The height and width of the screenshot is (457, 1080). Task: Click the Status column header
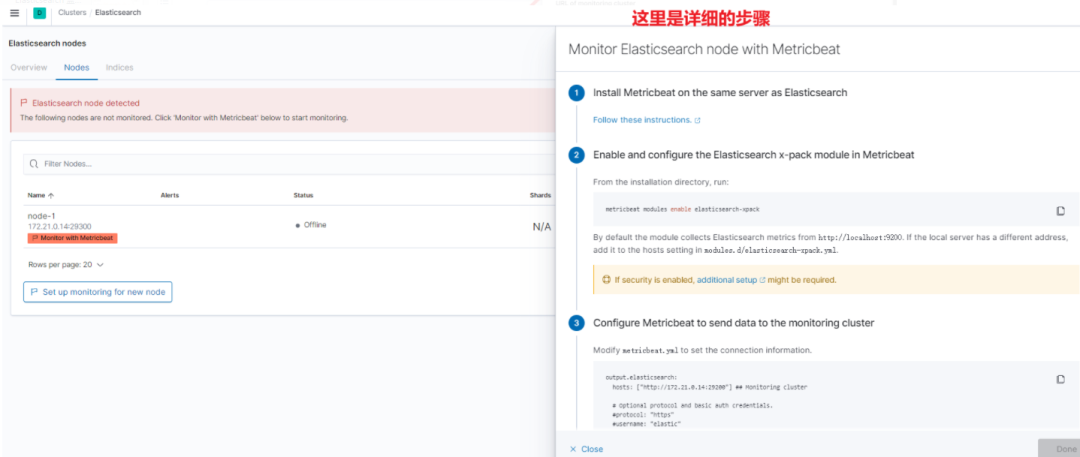tap(304, 196)
